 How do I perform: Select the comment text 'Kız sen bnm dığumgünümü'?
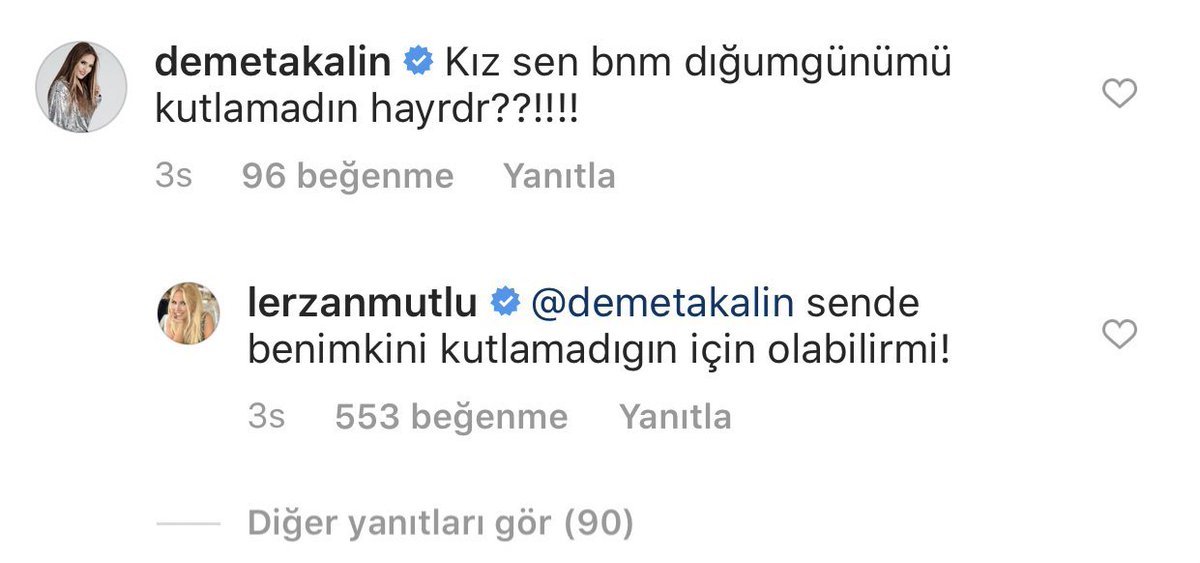(x=696, y=64)
